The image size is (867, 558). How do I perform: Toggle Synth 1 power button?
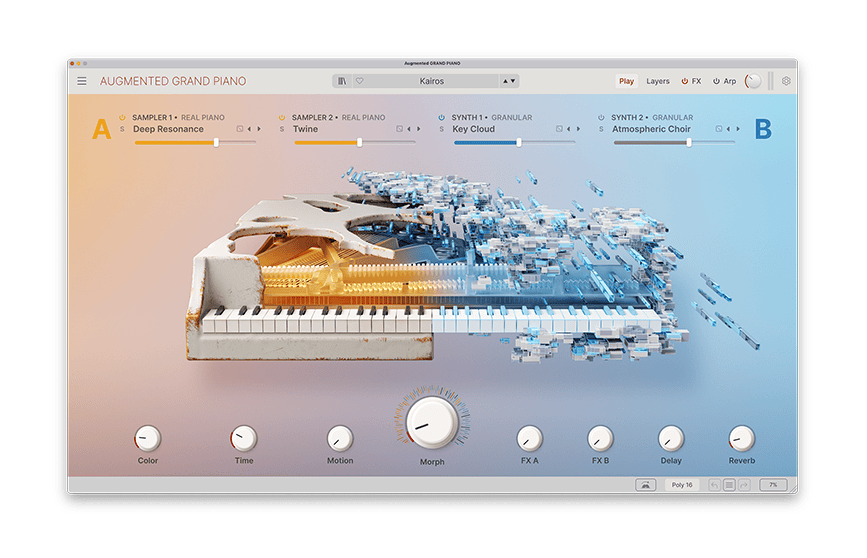(x=441, y=117)
